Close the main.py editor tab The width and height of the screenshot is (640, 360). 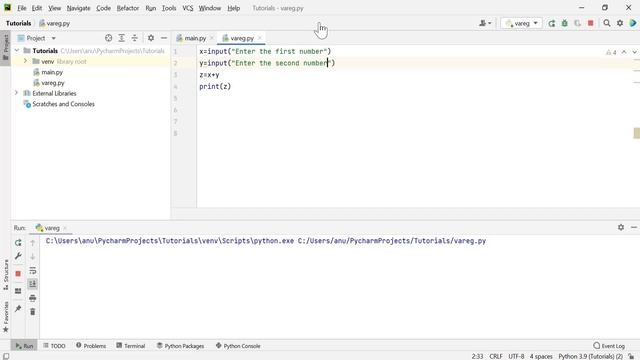[212, 38]
